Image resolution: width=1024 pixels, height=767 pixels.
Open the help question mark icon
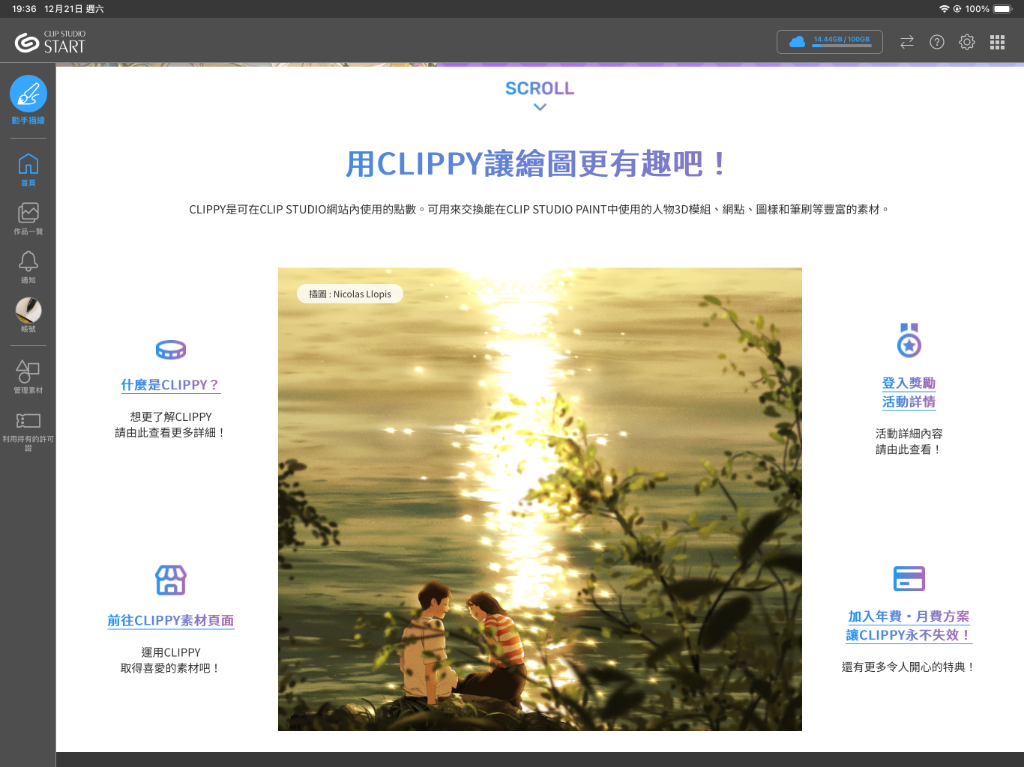(x=936, y=42)
